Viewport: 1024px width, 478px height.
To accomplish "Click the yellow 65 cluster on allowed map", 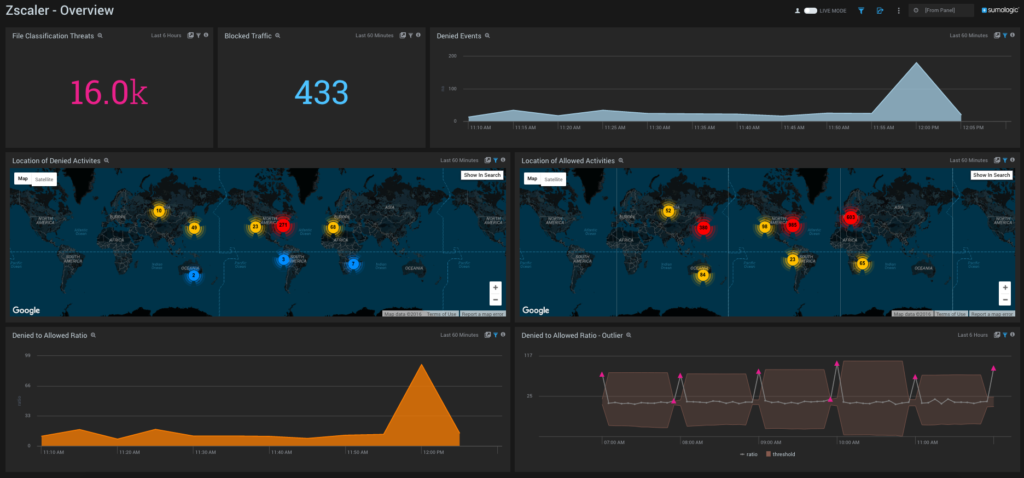I will click(862, 263).
